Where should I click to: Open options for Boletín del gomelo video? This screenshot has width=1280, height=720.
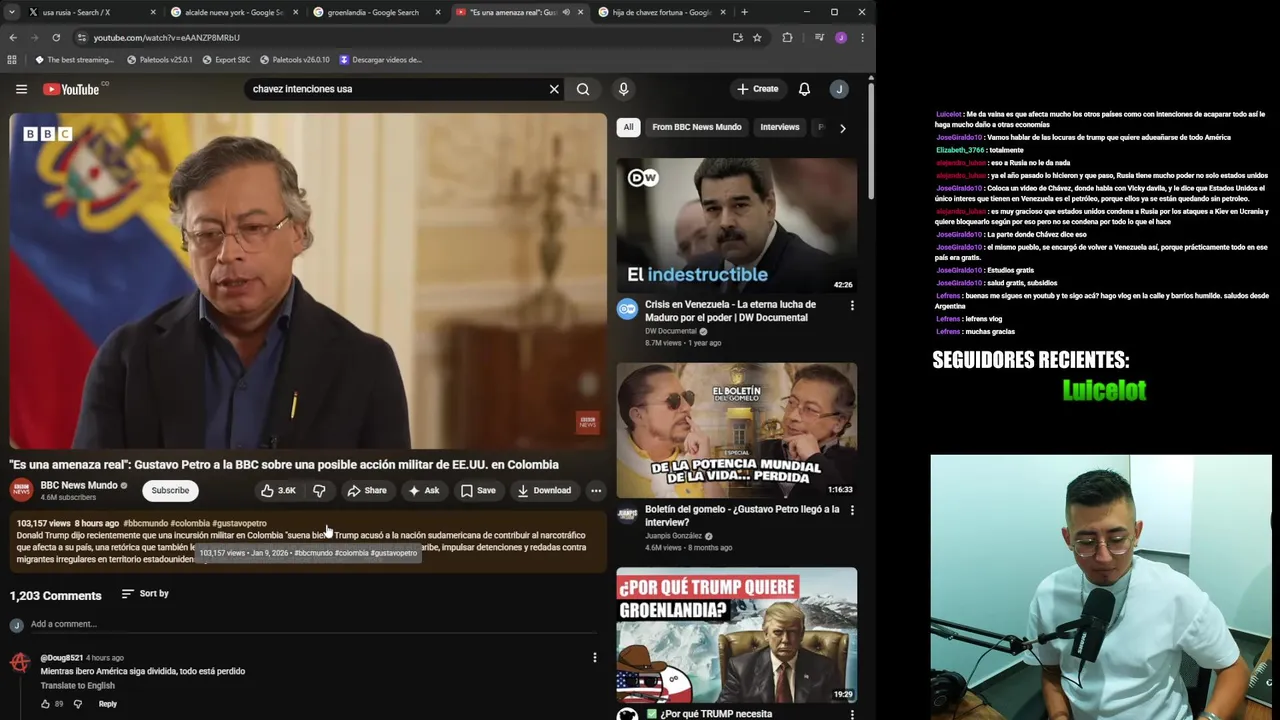(x=852, y=511)
